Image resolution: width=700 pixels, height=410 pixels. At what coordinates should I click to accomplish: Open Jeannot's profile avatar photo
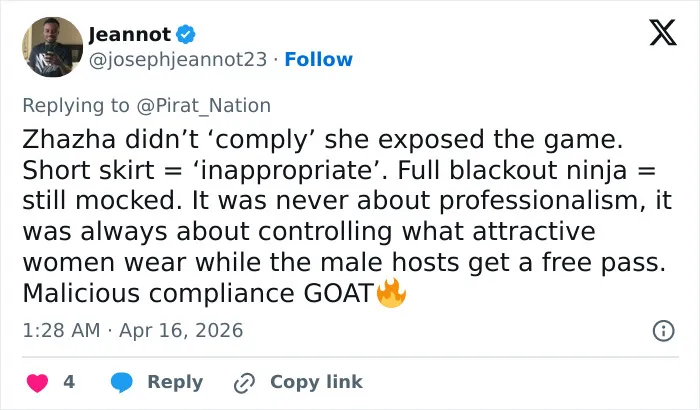point(53,47)
